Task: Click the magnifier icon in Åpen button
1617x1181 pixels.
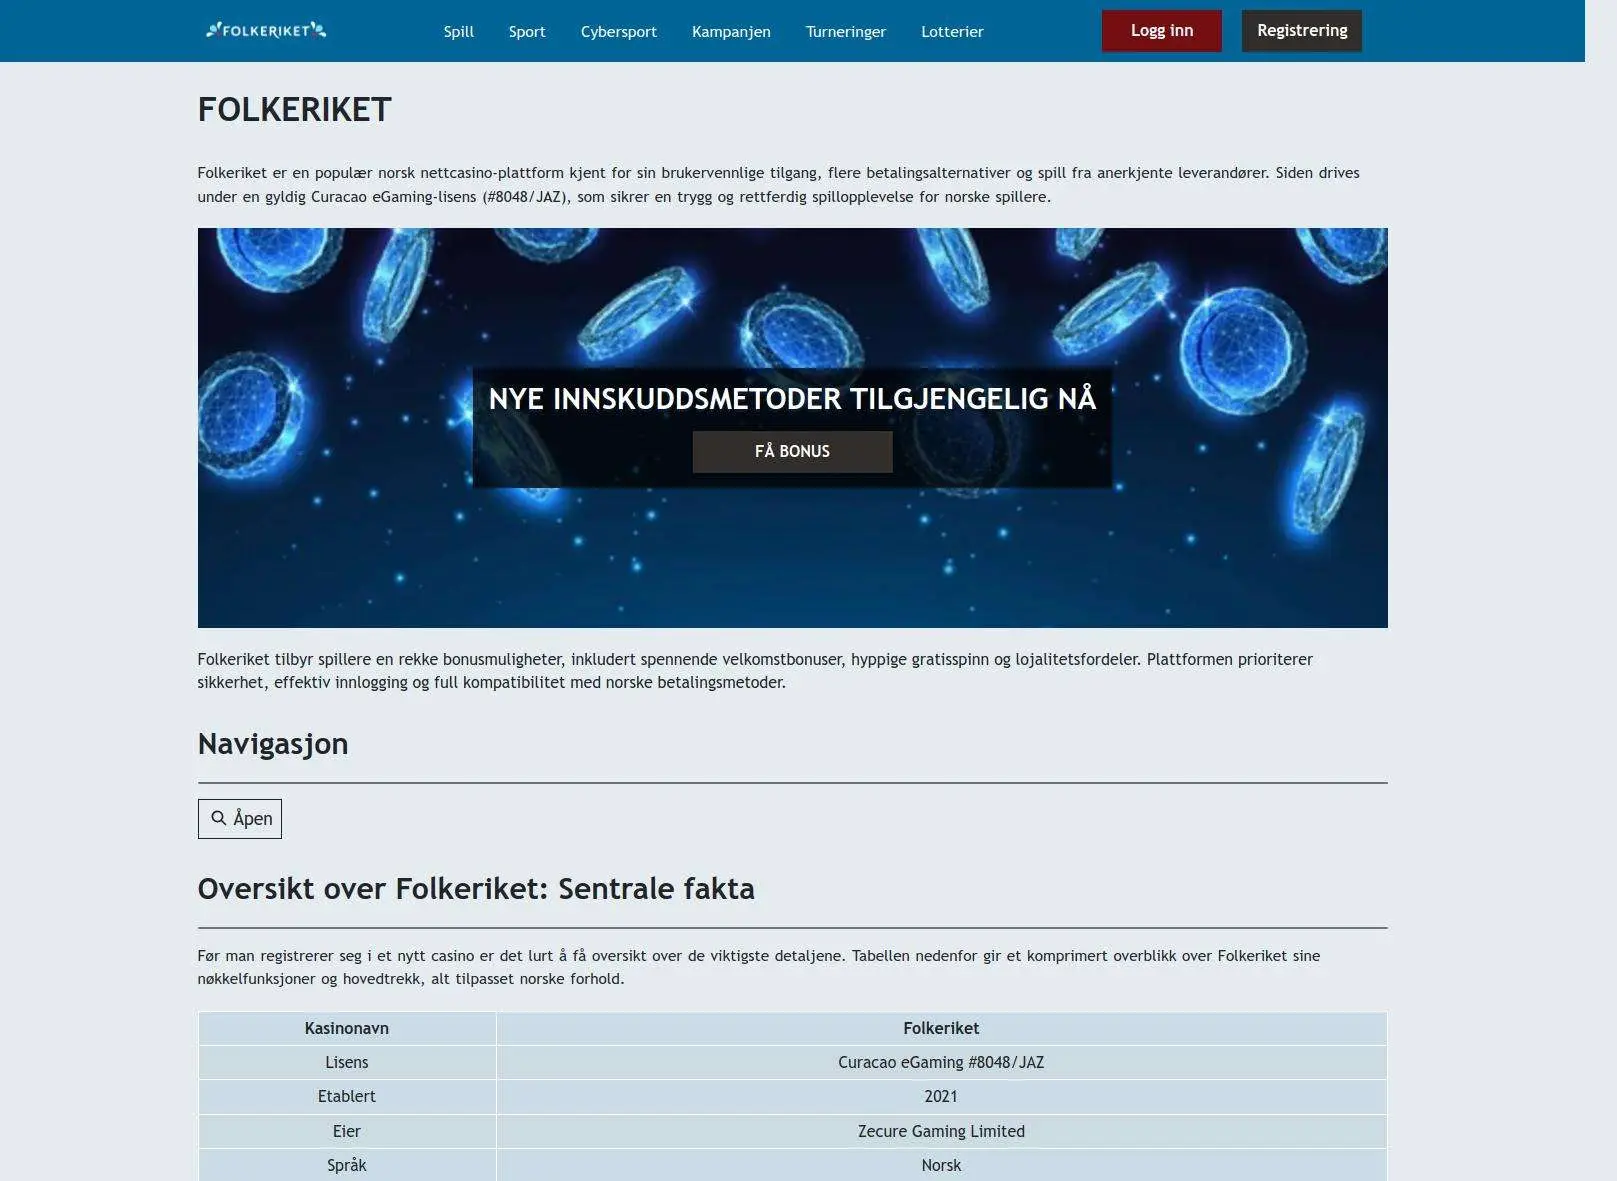Action: (219, 818)
